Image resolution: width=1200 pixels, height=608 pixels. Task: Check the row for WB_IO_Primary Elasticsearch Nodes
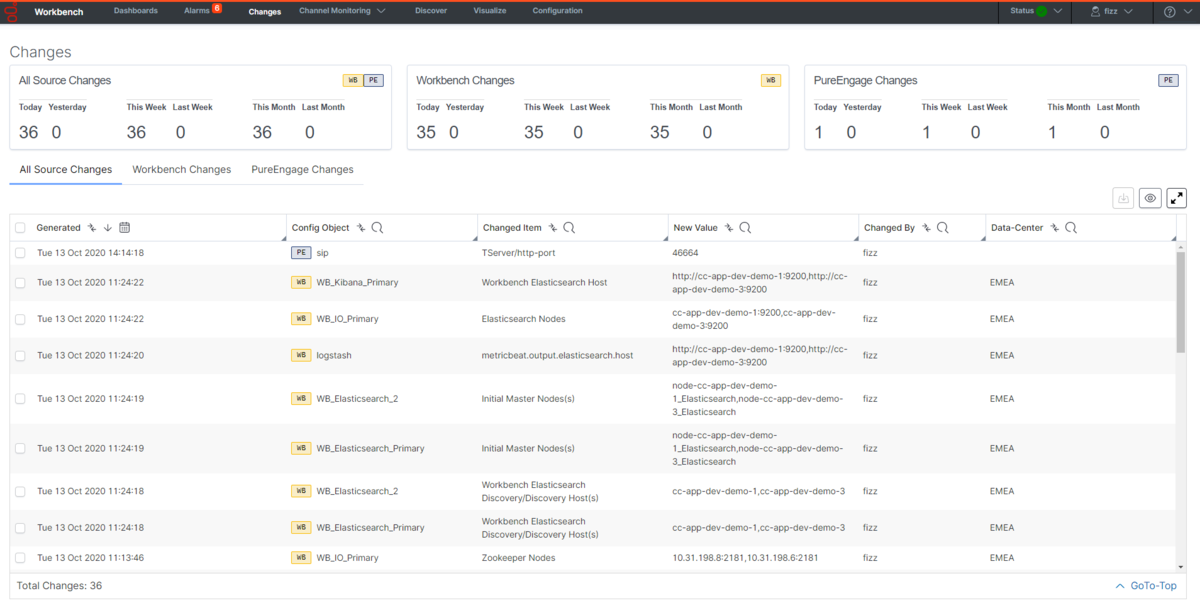21,319
